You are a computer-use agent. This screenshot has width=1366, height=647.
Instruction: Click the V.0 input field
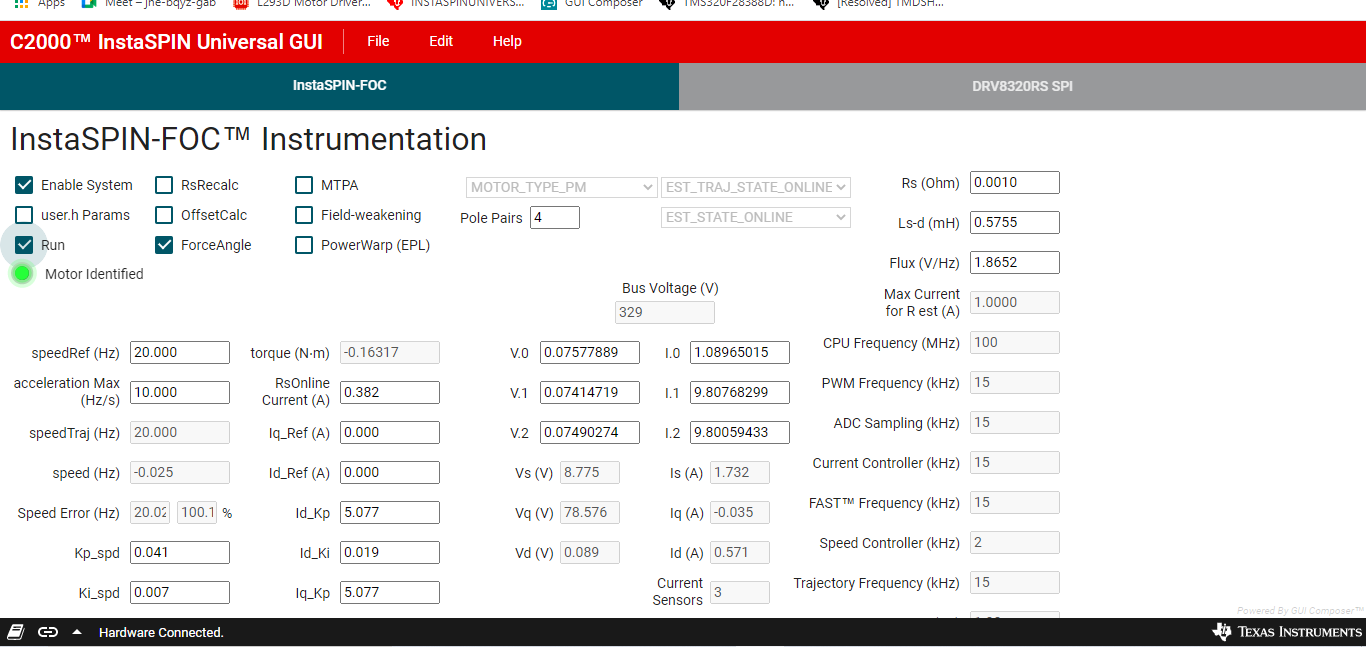590,352
